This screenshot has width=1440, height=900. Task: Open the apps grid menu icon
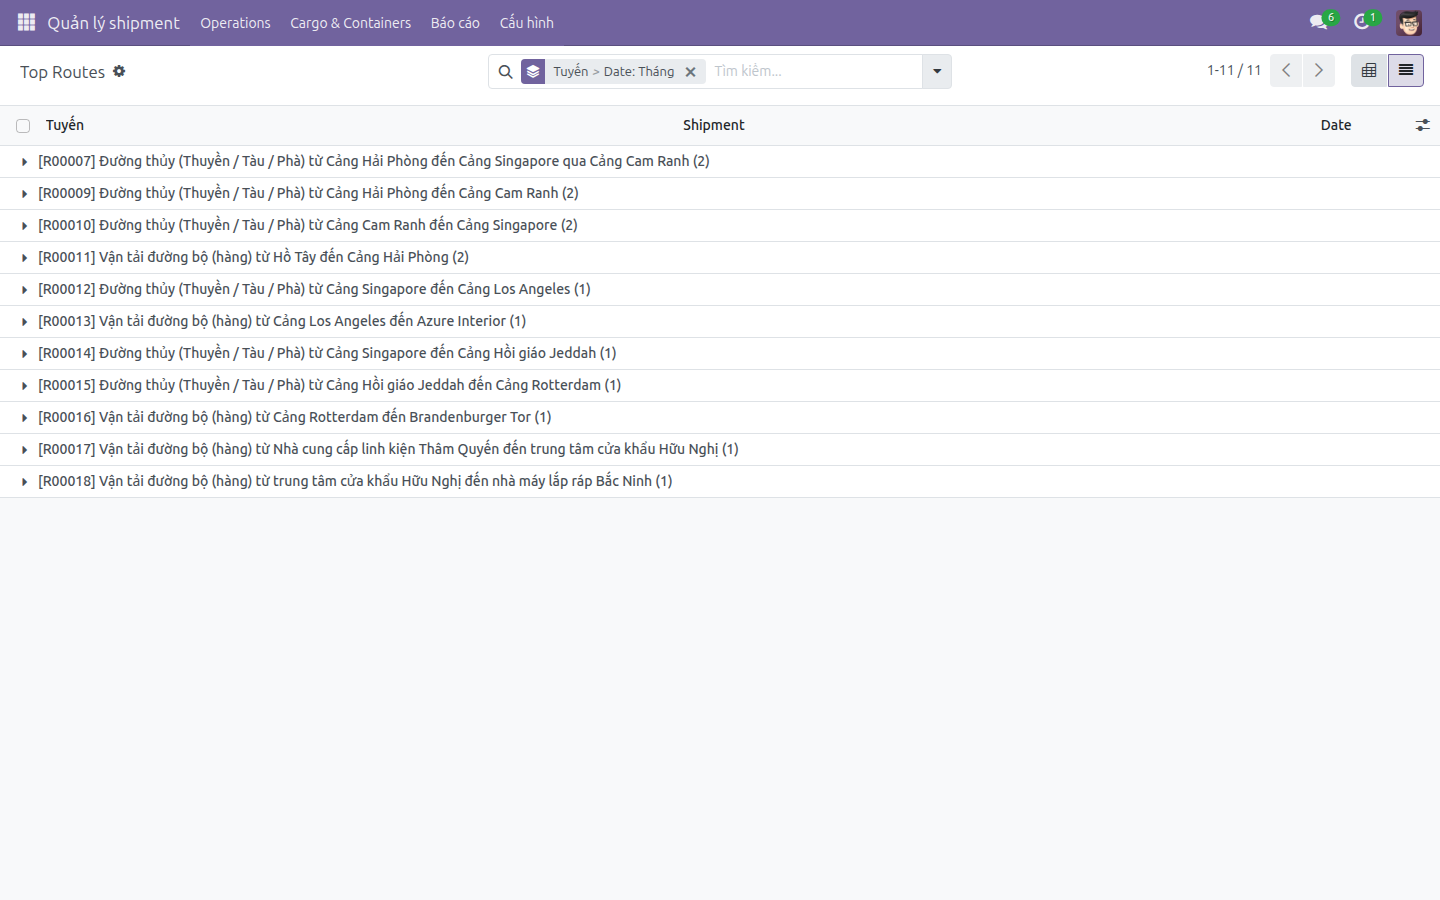click(x=26, y=22)
